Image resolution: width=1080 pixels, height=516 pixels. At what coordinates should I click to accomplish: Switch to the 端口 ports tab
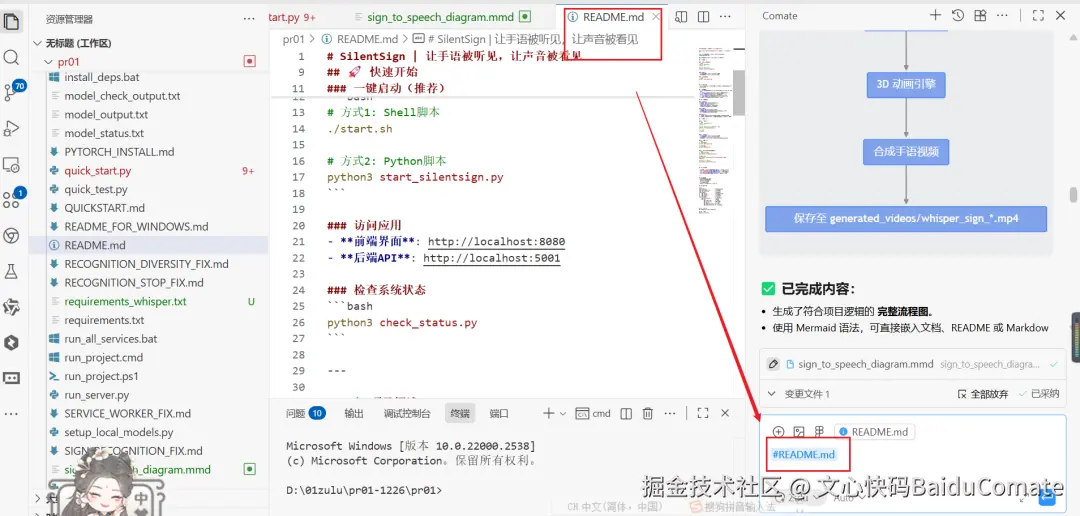(499, 413)
